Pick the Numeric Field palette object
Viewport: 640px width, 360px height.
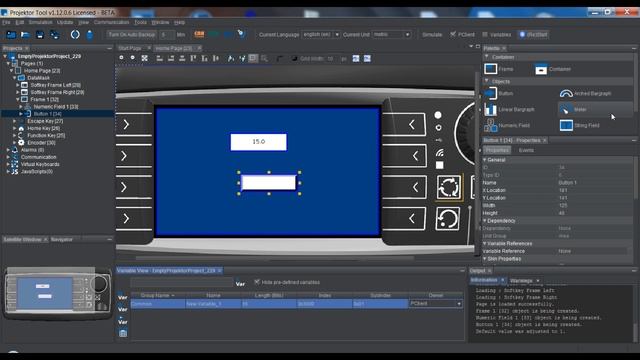coord(507,125)
